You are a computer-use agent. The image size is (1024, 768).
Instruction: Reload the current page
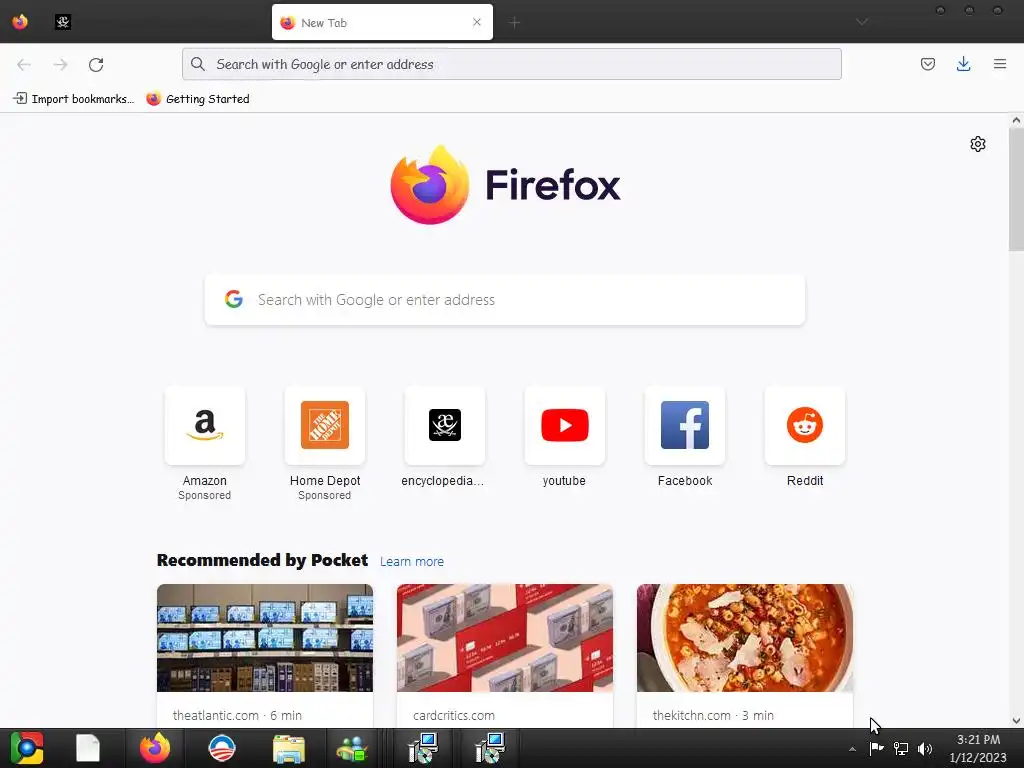point(96,64)
